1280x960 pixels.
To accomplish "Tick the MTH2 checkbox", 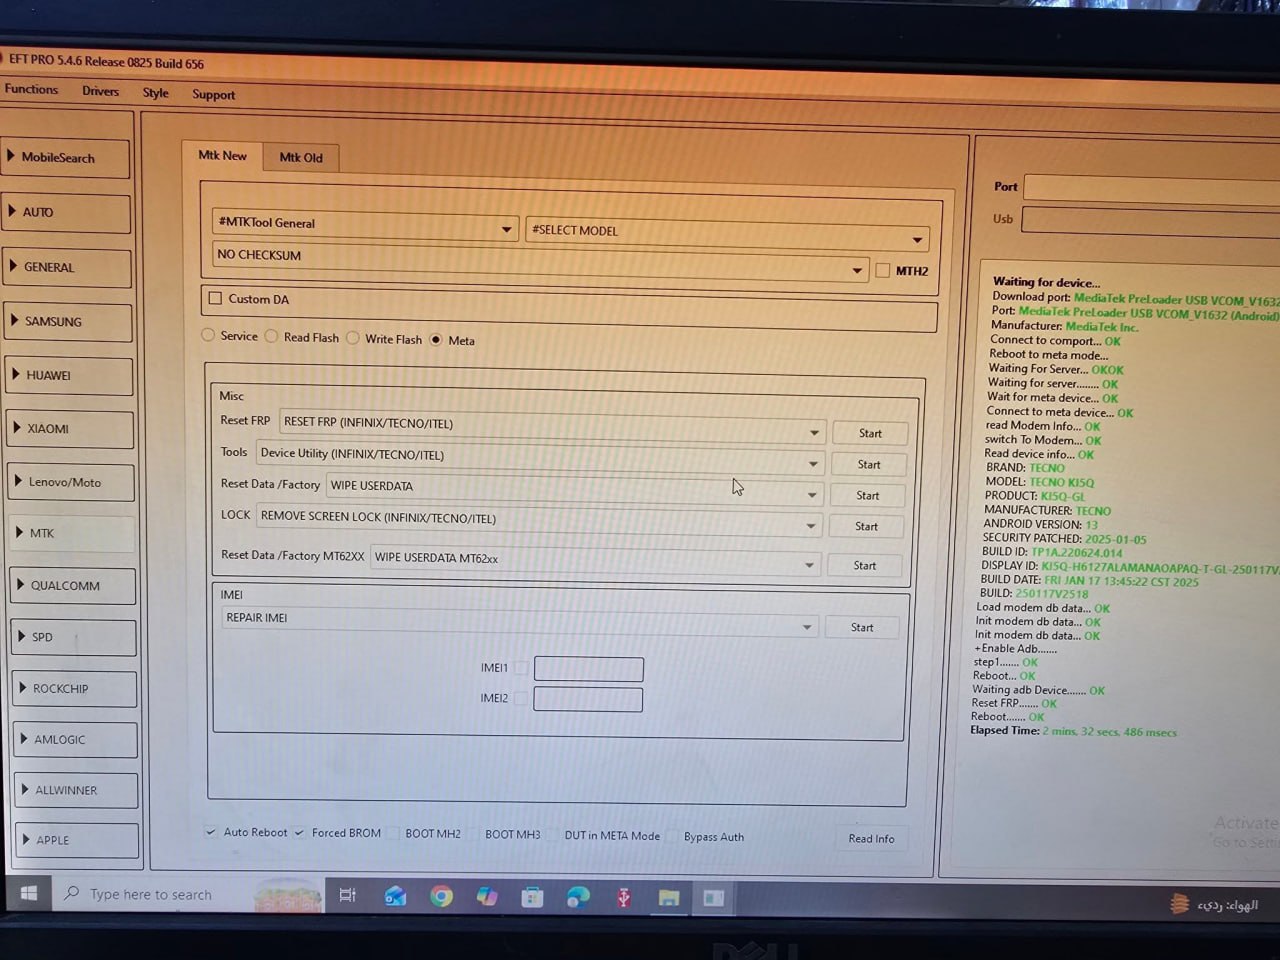I will [883, 270].
